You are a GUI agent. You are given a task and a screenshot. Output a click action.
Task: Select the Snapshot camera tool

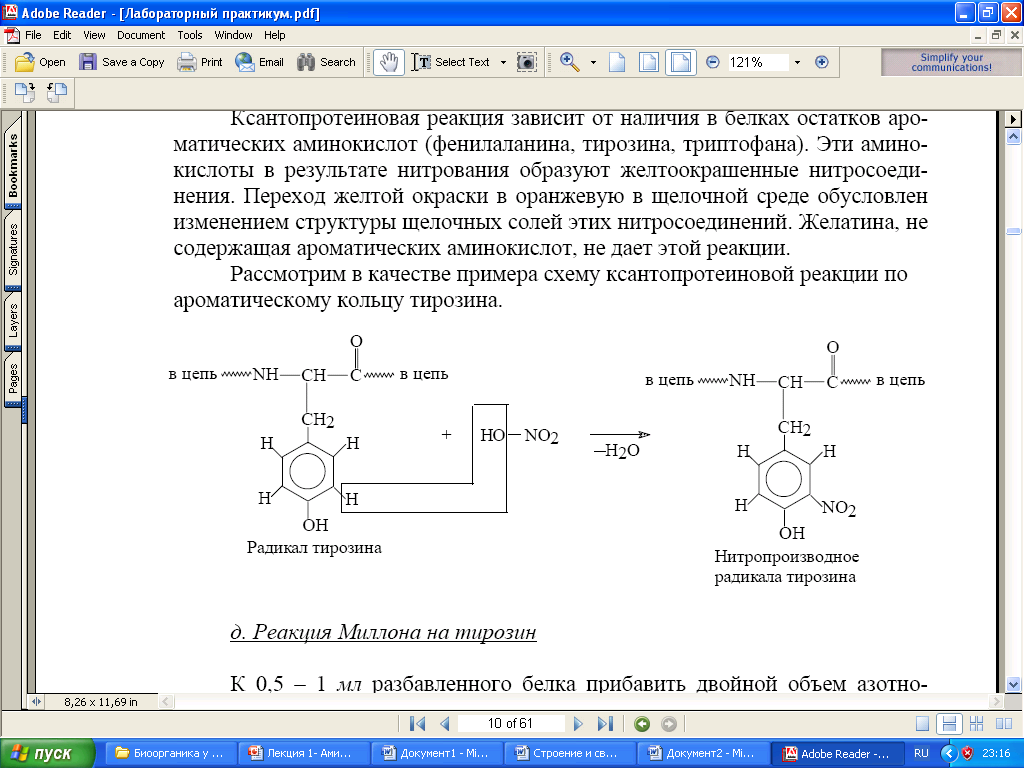point(526,62)
